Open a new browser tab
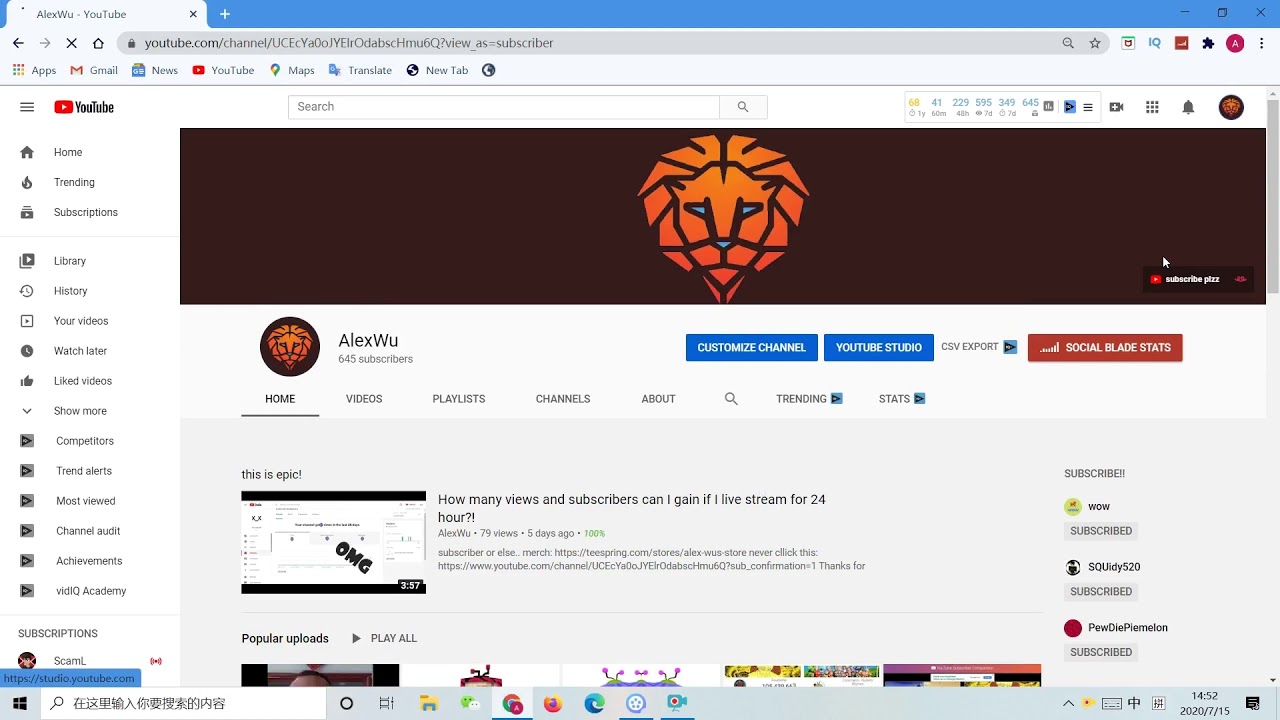 225,14
